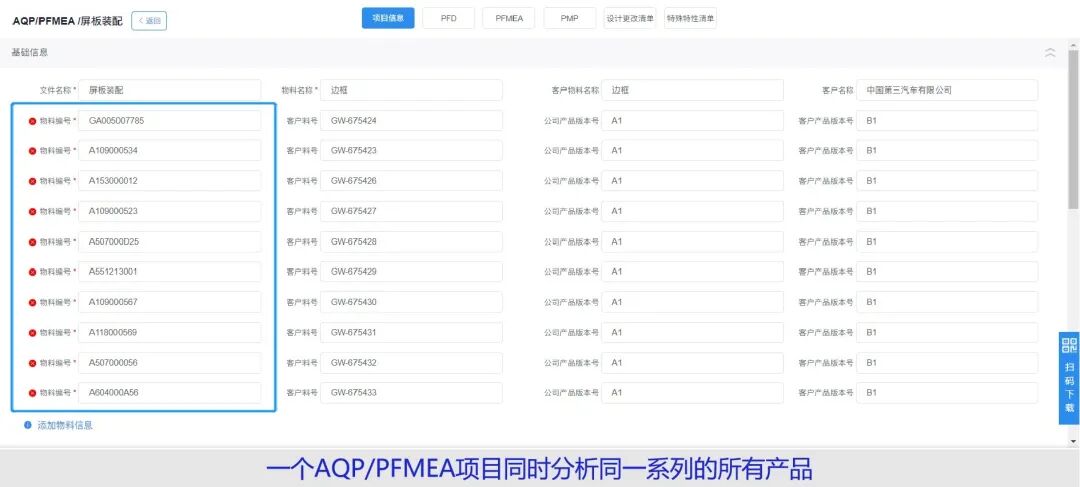This screenshot has width=1080, height=487.
Task: Click the 客户名称 field 中国第三汽车有限公司
Action: tap(947, 90)
